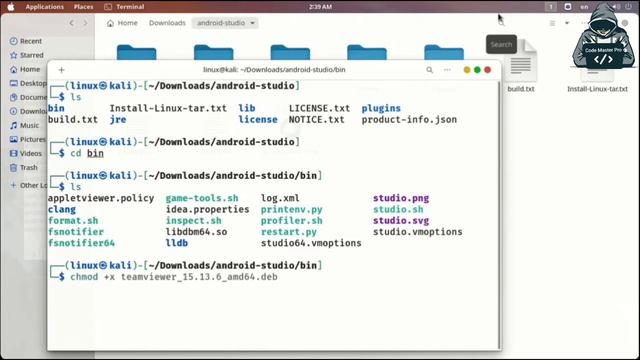640x360 pixels.
Task: Click plugins in terminal listing
Action: [x=381, y=109]
